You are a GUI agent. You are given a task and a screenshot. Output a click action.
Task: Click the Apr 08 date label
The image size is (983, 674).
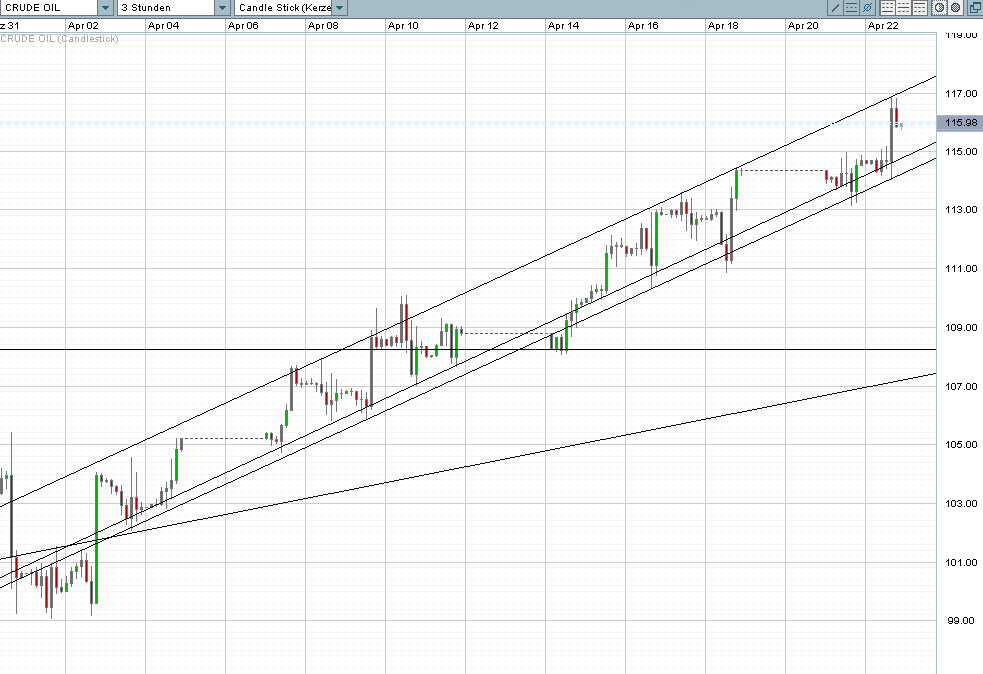click(x=323, y=26)
